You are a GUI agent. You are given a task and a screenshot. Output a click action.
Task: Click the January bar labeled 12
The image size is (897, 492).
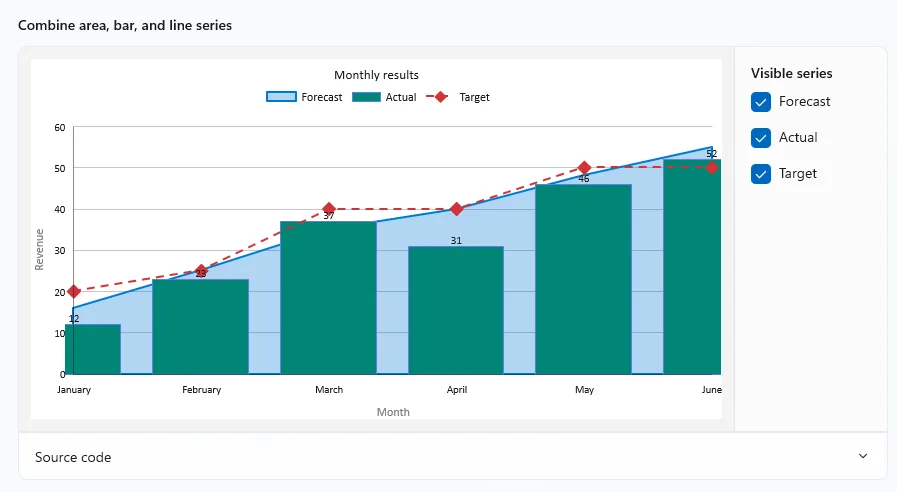pos(93,350)
